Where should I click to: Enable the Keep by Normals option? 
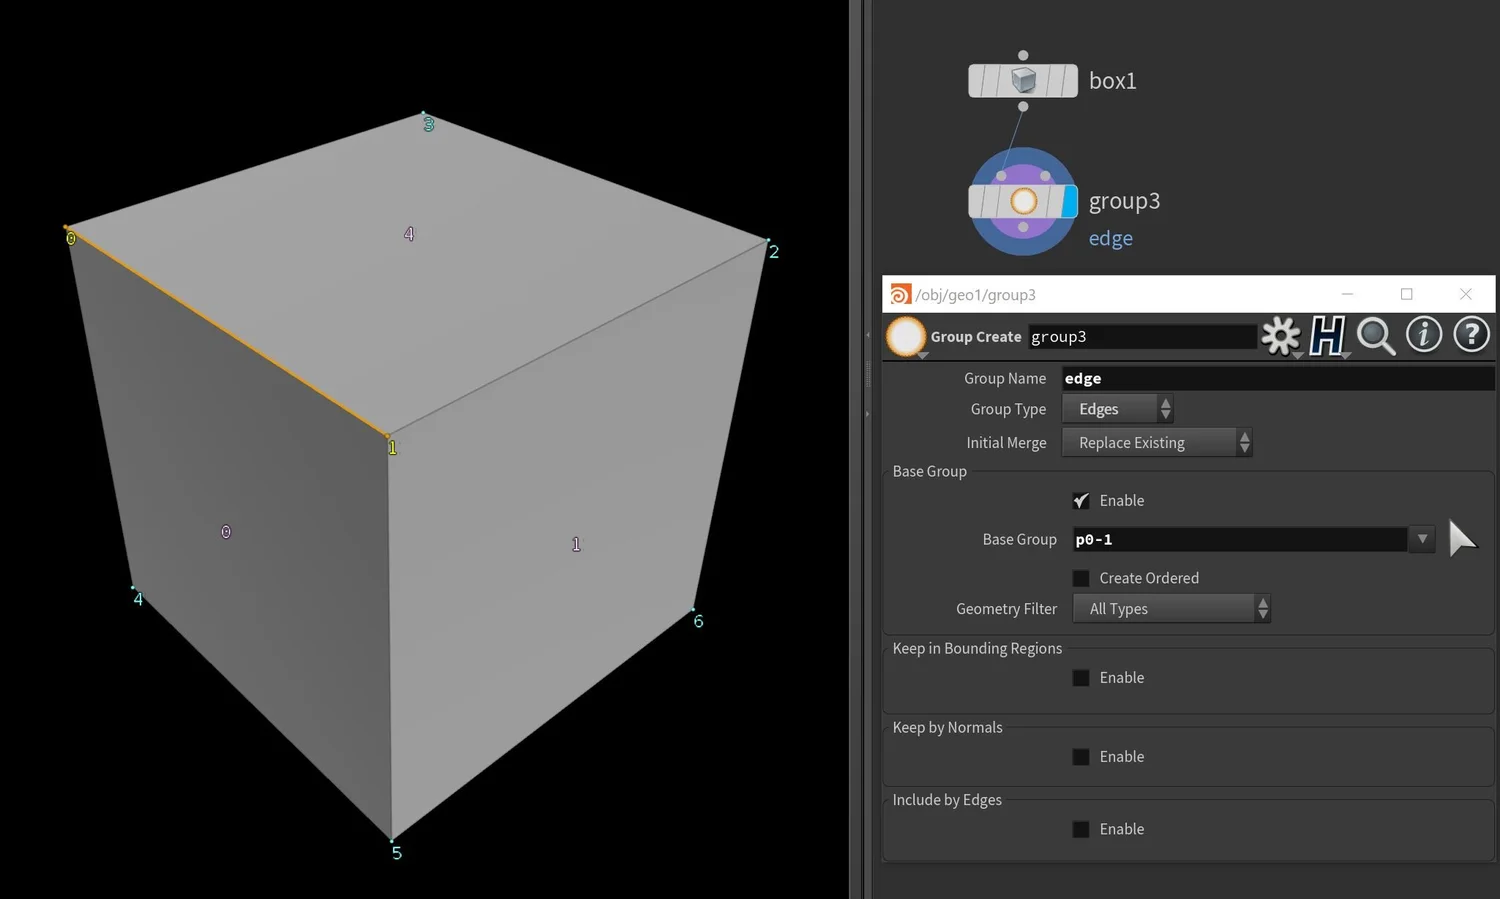pyautogui.click(x=1081, y=756)
